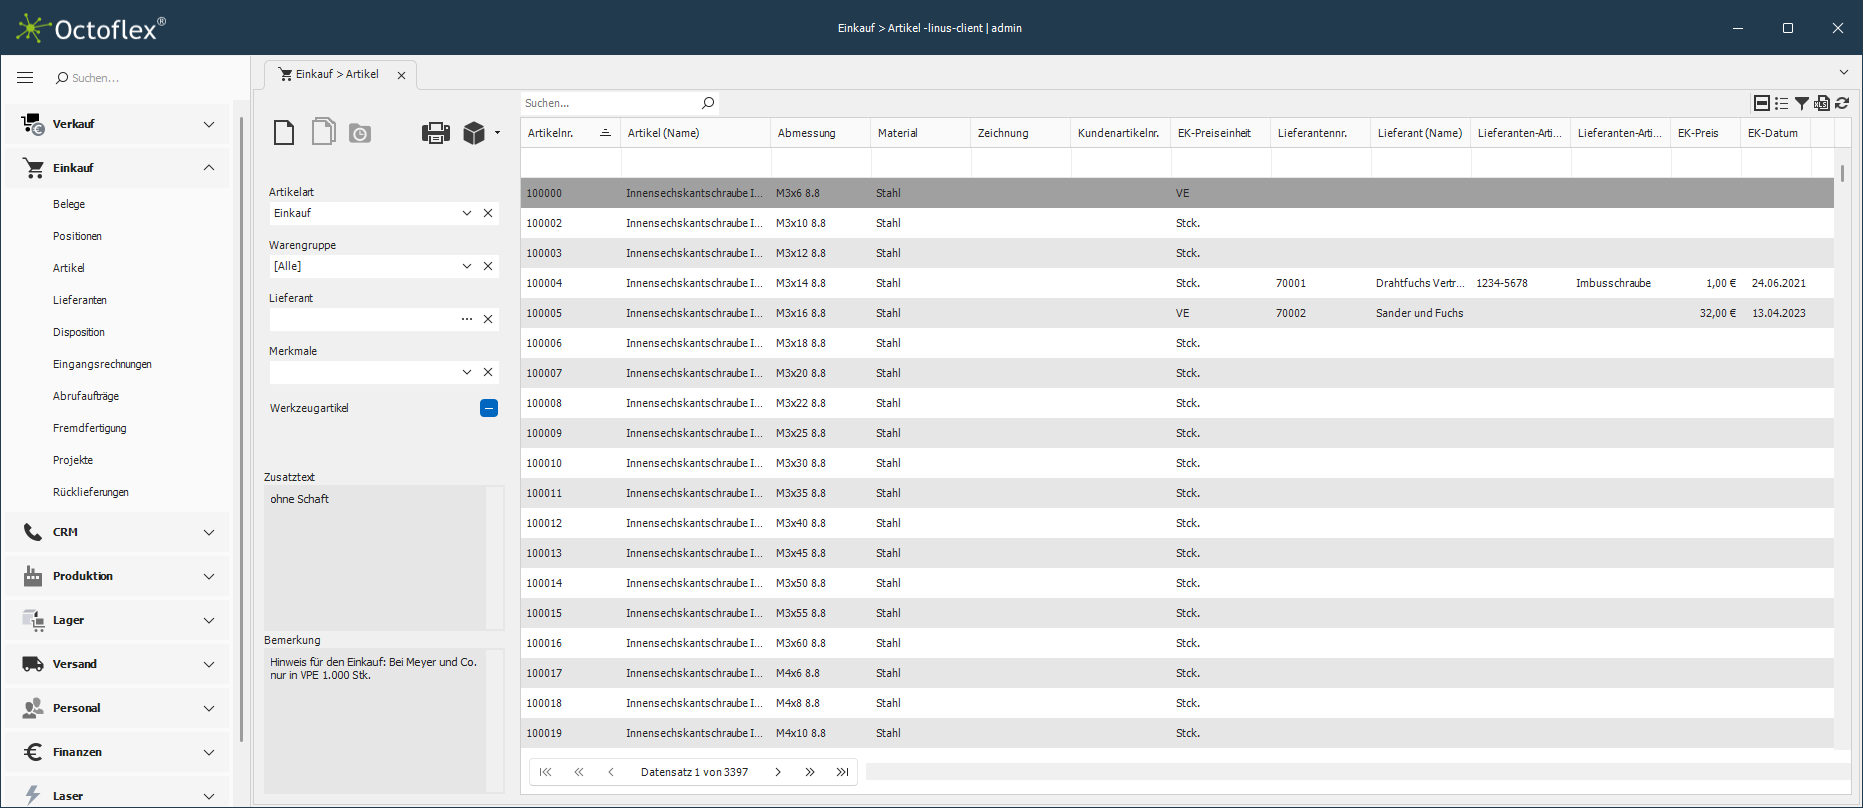
Task: Open the Artikelart dropdown
Action: pos(466,213)
